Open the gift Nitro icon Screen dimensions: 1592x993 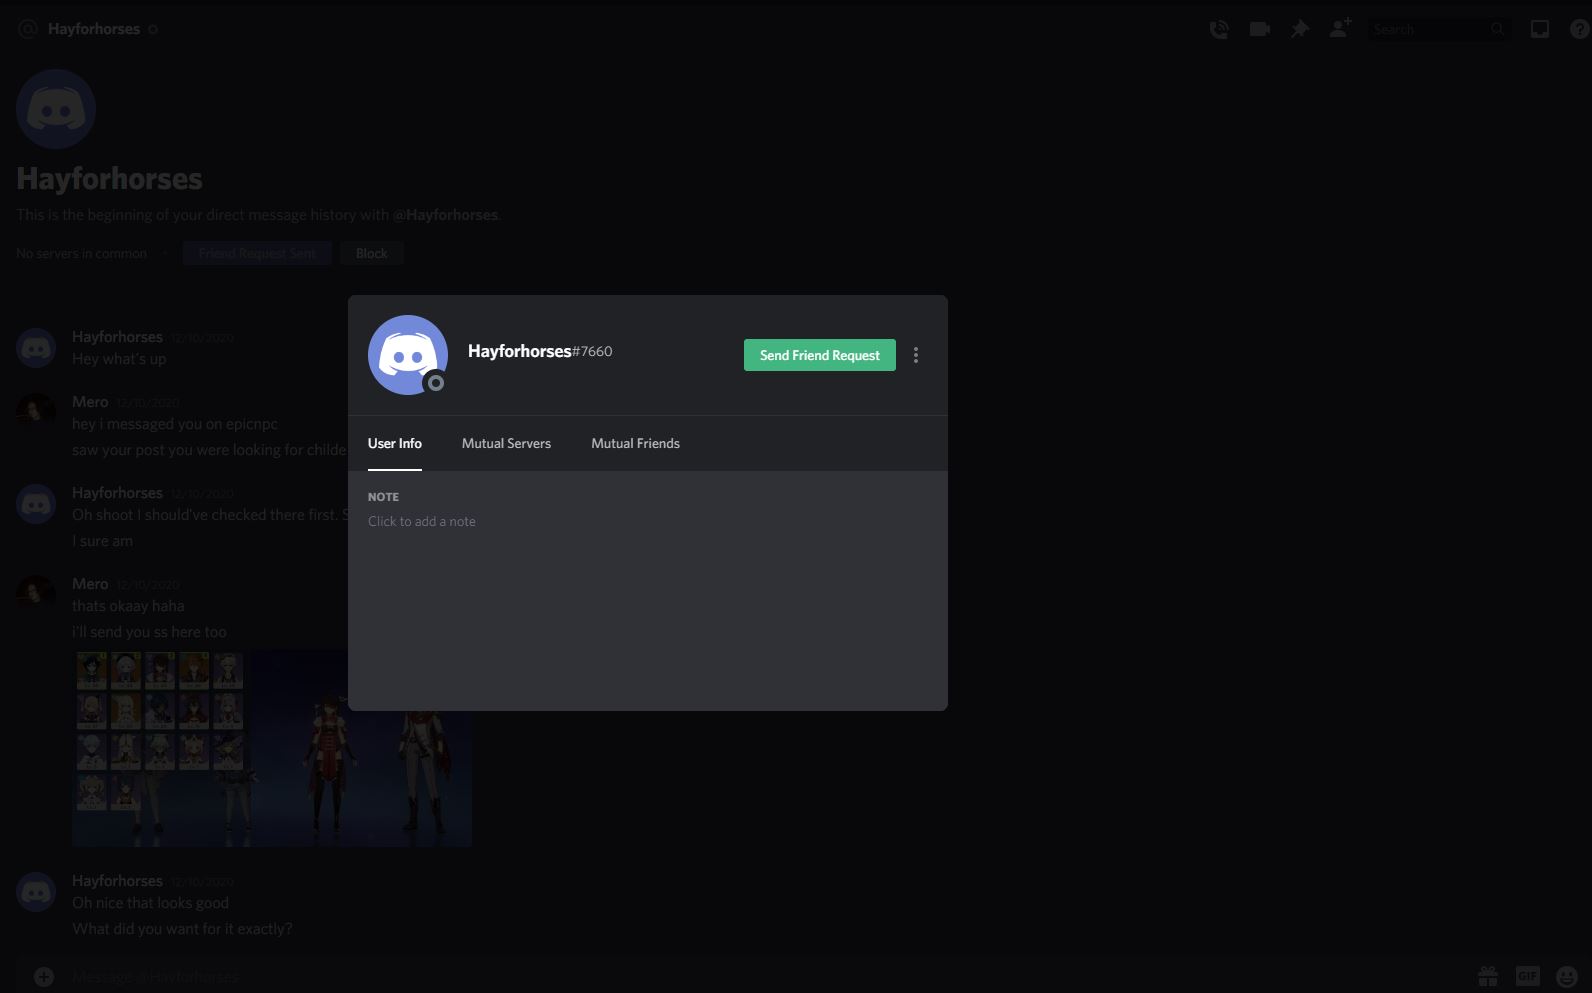click(1488, 976)
